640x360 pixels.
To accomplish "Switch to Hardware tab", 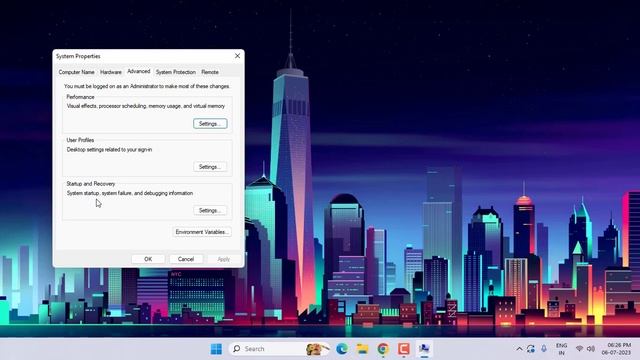I will coord(111,72).
